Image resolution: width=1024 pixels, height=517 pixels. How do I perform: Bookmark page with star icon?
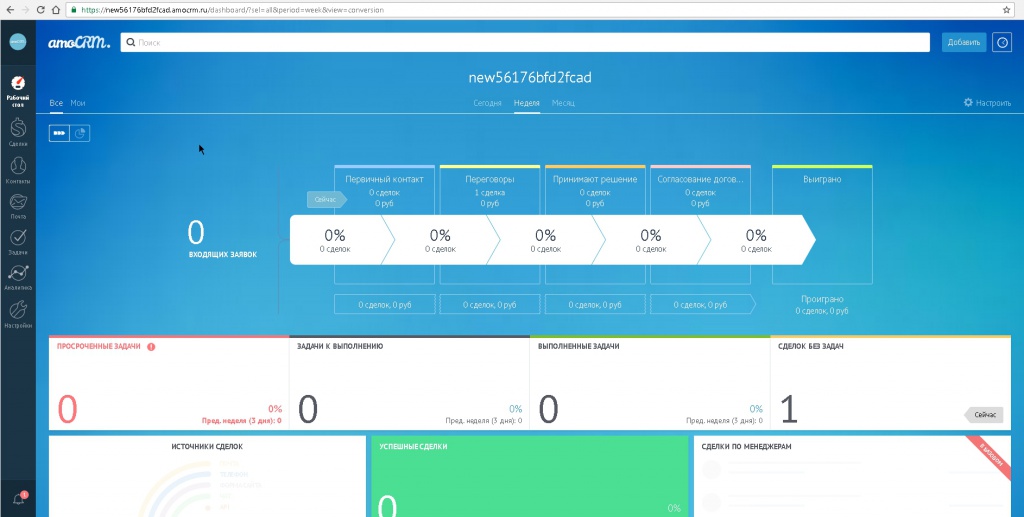point(1006,10)
